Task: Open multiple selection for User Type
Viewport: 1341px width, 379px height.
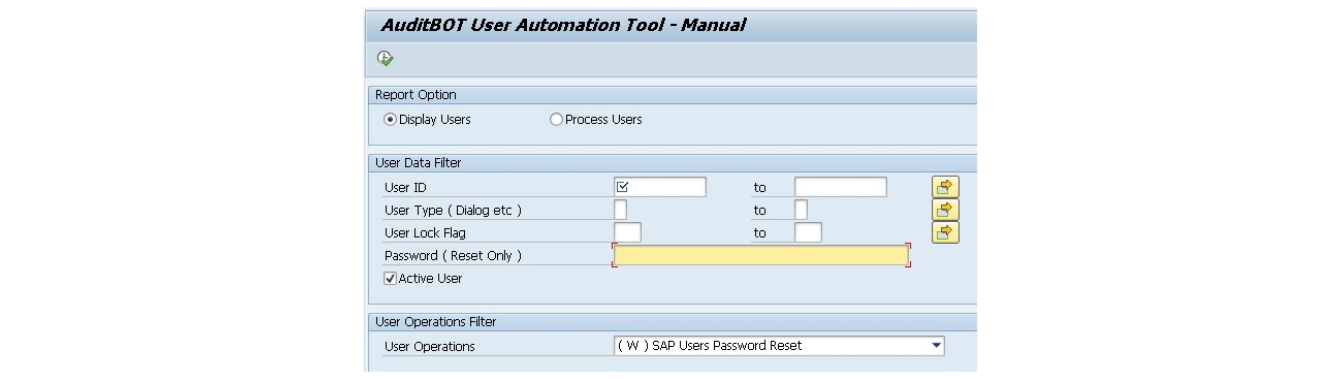Action: click(x=945, y=210)
